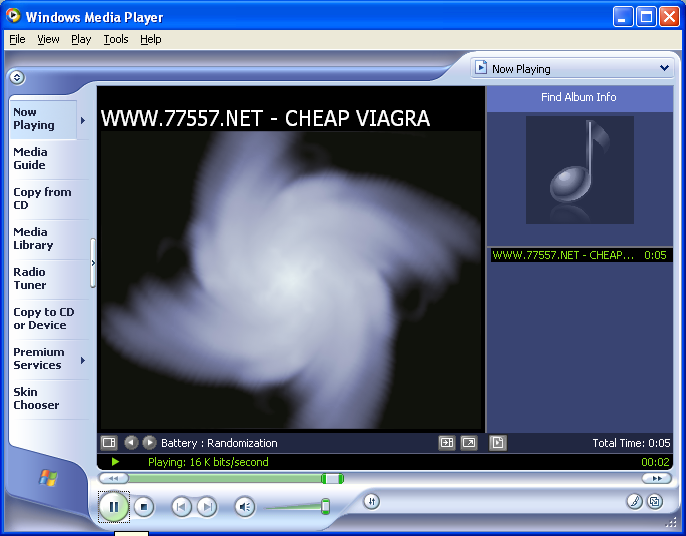Screen dimensions: 686x536
Task: Open the Help menu
Action: 151,39
